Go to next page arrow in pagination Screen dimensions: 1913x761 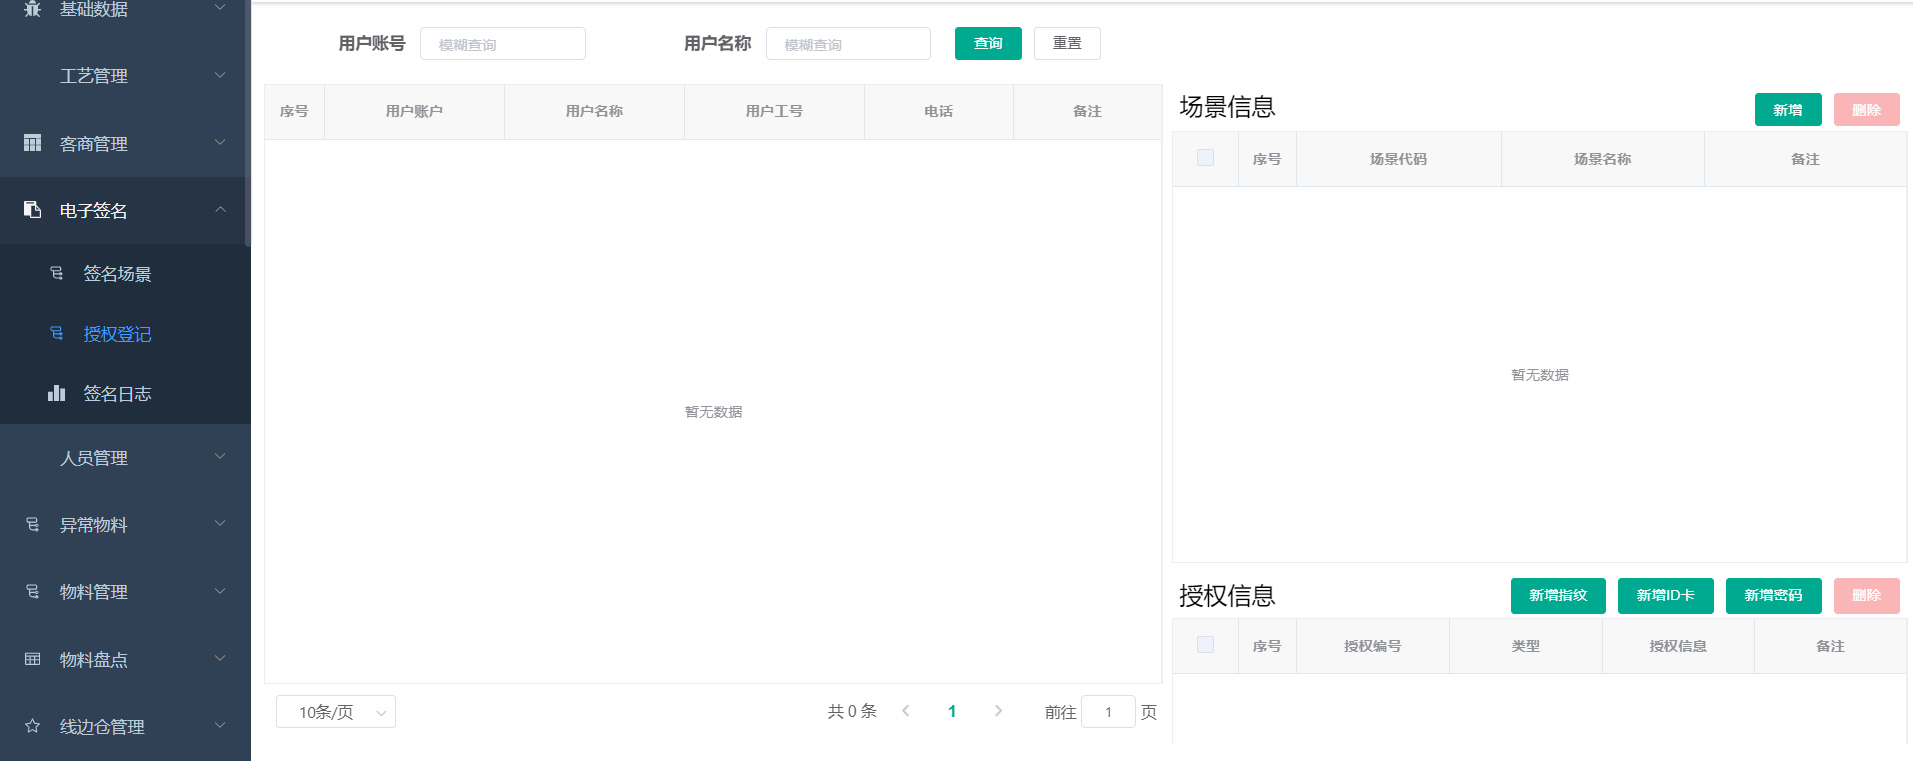[x=998, y=711]
